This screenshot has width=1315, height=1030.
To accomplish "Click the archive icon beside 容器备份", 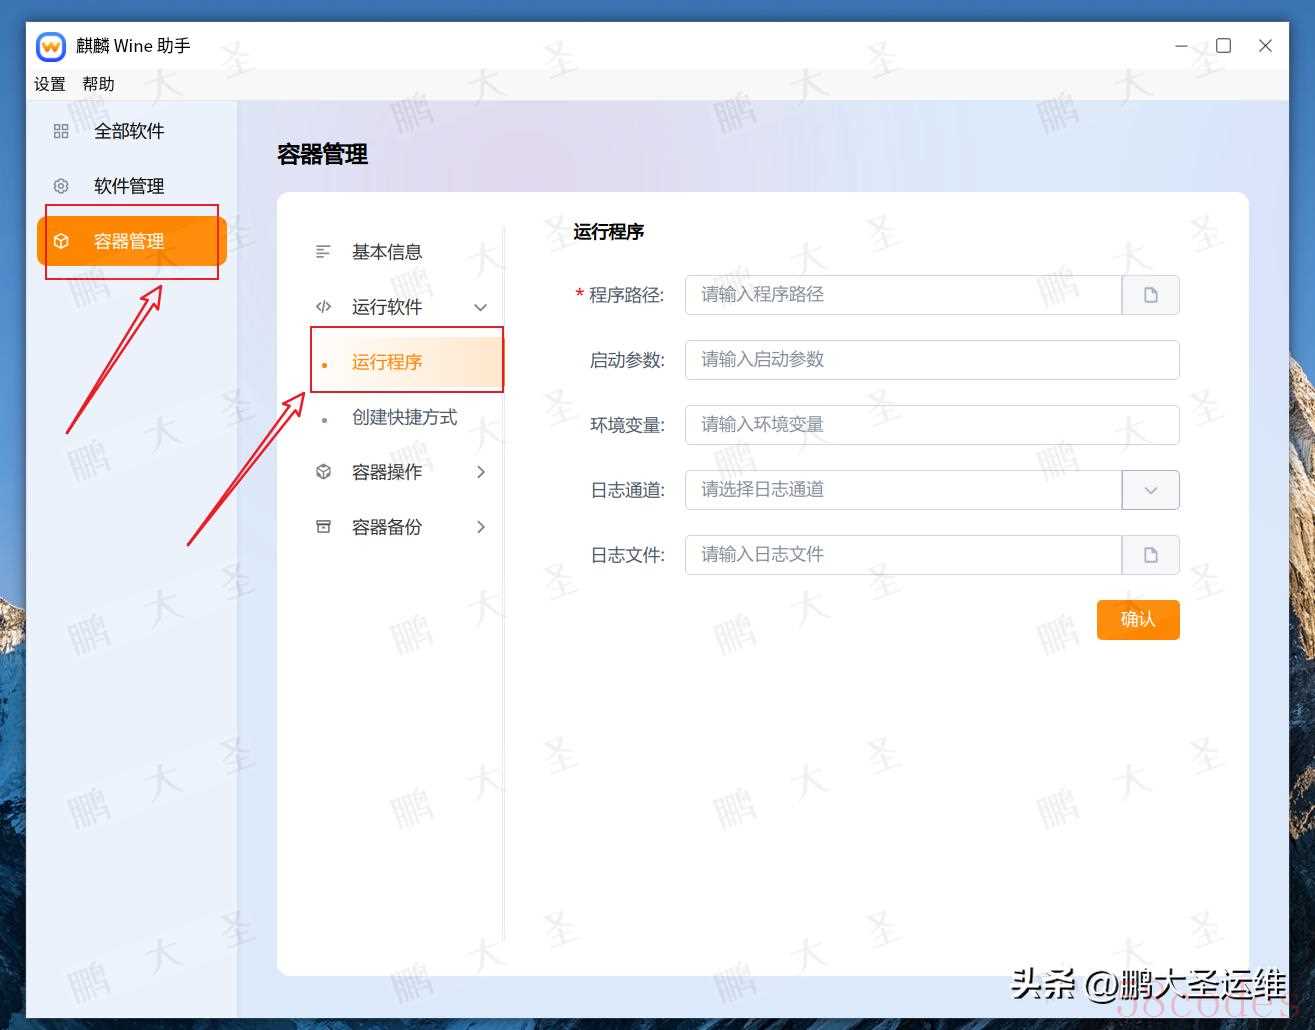I will coord(323,527).
